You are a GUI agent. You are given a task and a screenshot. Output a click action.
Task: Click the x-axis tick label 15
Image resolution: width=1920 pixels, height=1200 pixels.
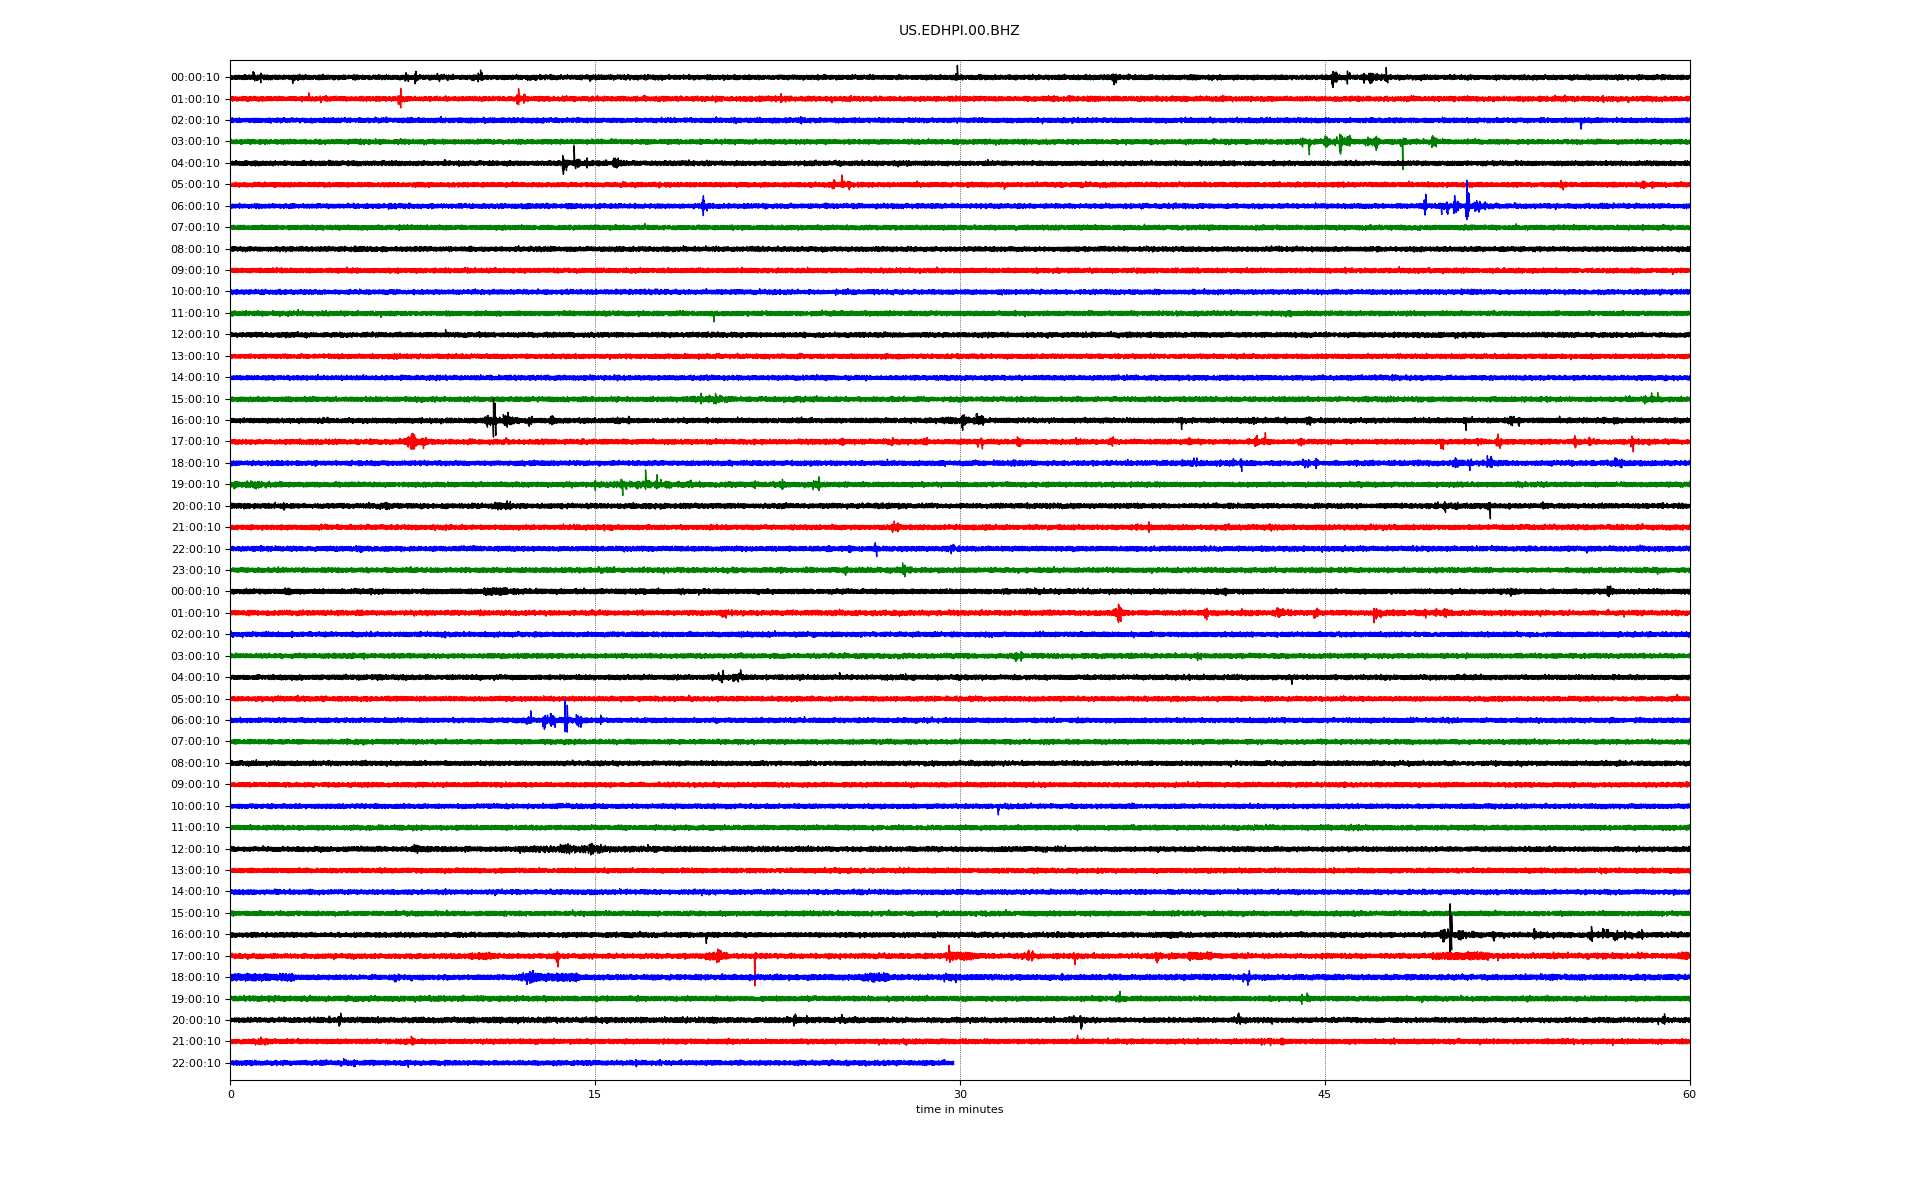coord(595,1095)
